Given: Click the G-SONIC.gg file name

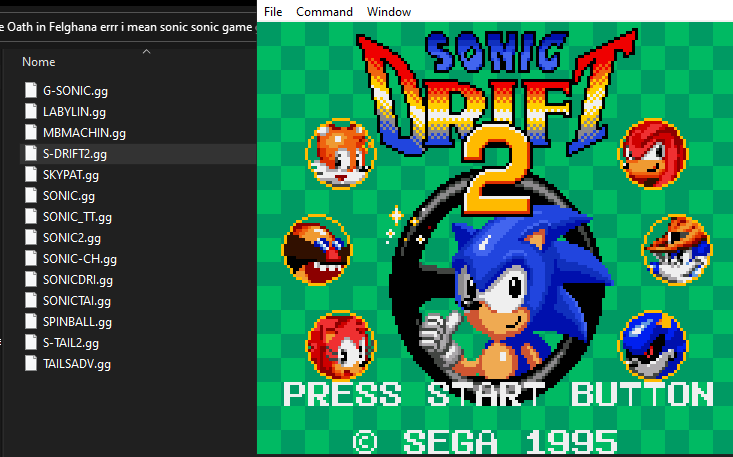Looking at the screenshot, I should click(x=75, y=91).
